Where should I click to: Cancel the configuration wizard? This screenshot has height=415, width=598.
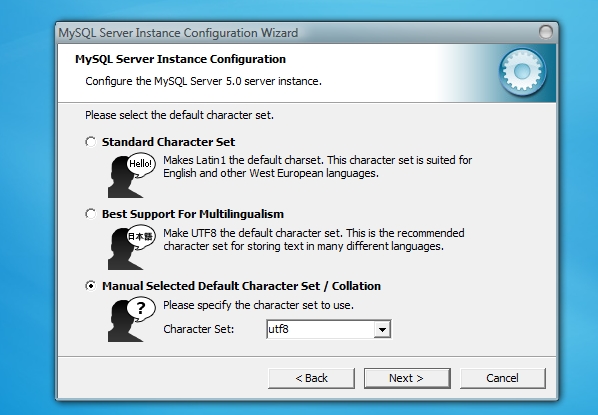503,378
